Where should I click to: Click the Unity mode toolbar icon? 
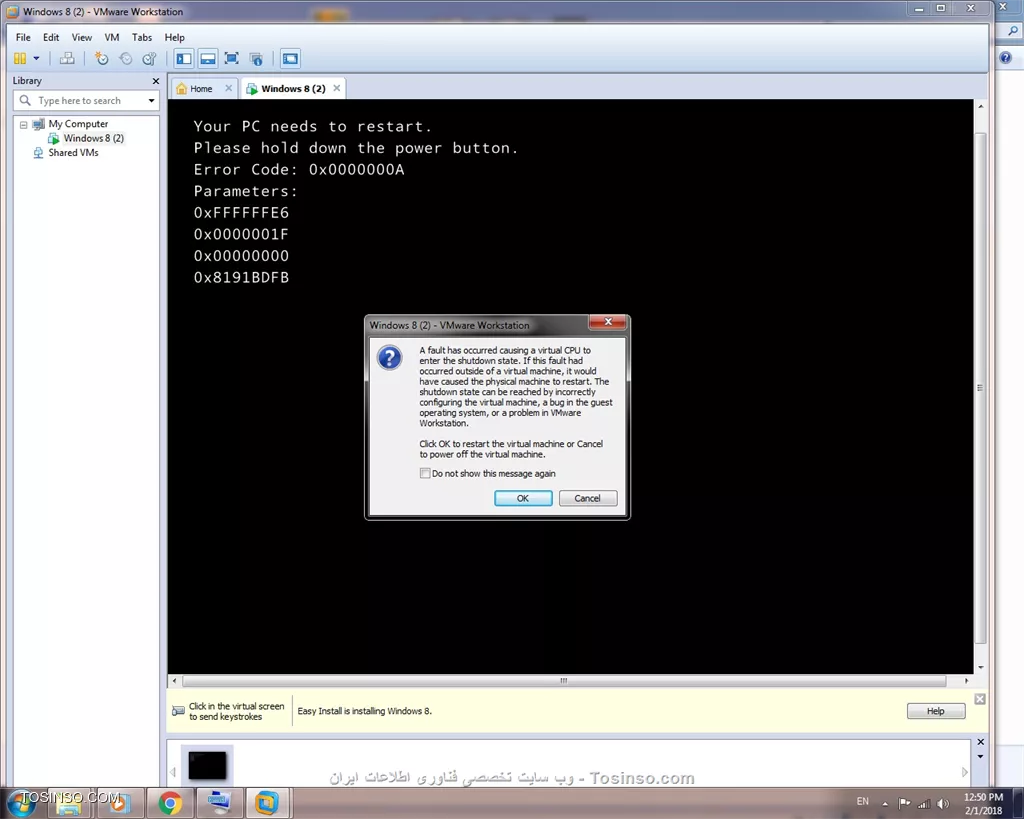tap(256, 59)
